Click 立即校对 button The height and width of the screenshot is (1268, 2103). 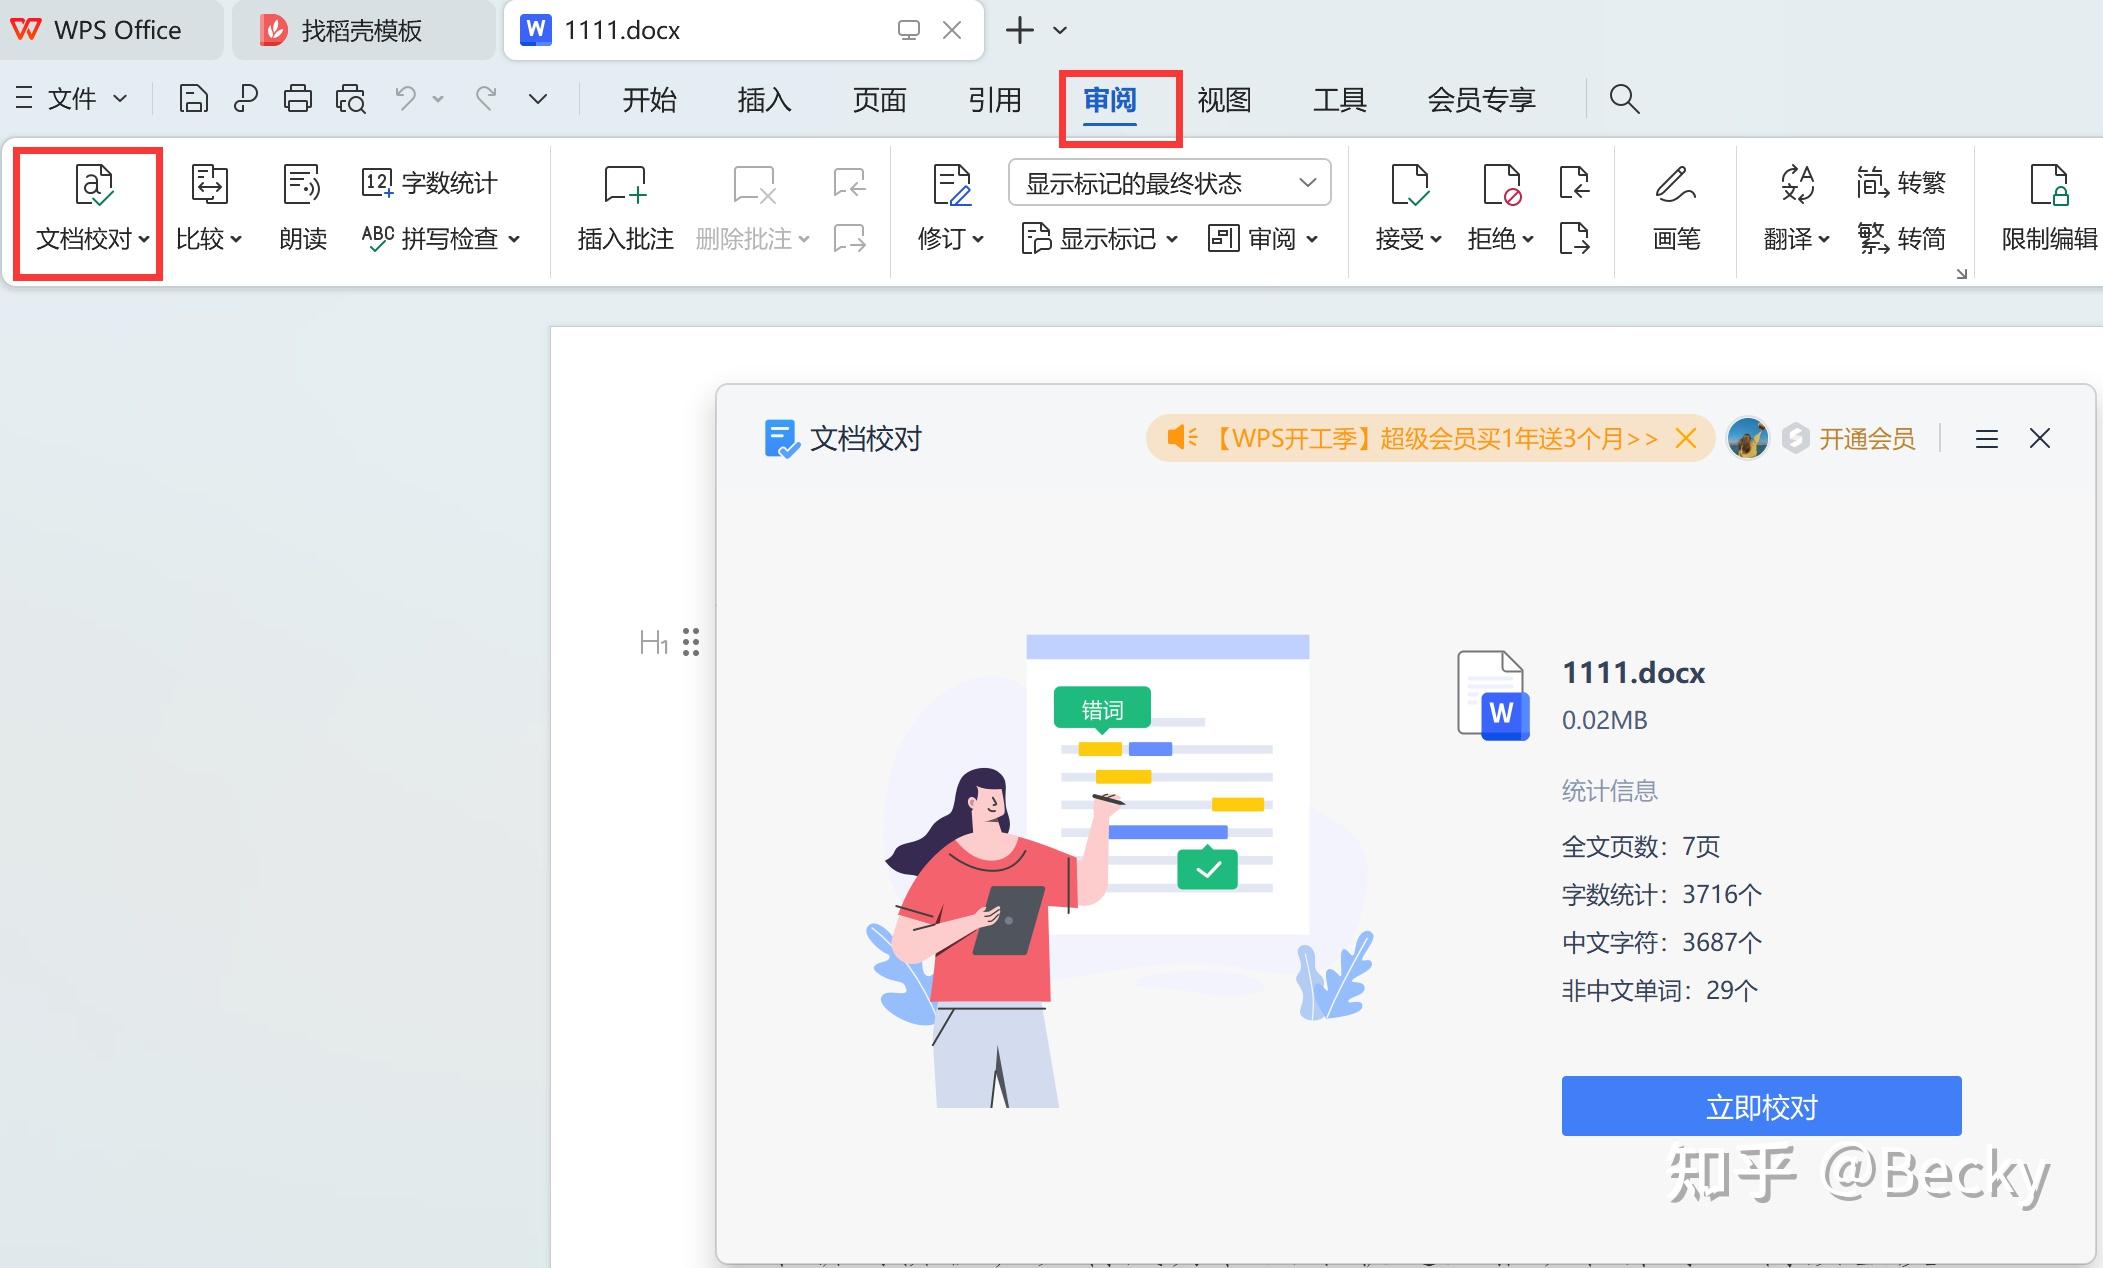(1762, 1106)
